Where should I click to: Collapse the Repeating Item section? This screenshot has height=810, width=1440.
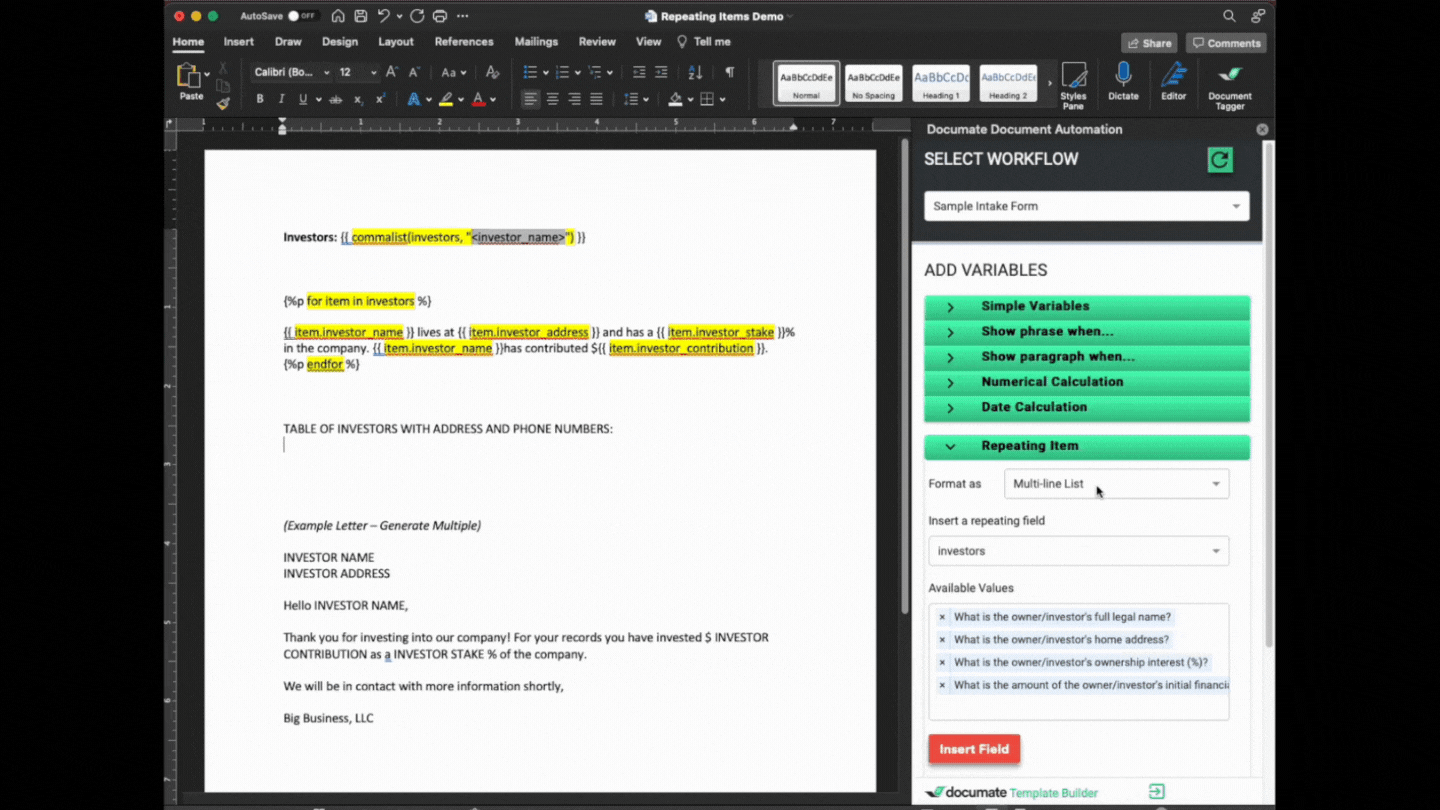1086,446
